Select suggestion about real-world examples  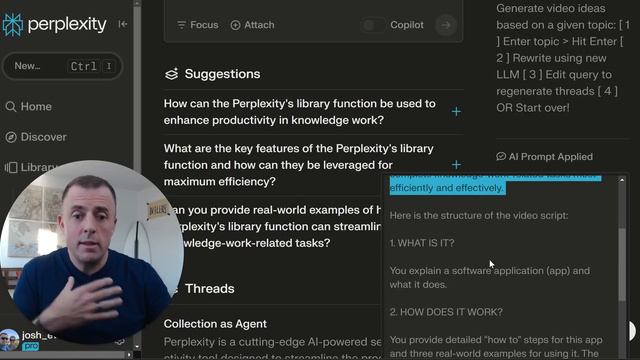[276, 227]
